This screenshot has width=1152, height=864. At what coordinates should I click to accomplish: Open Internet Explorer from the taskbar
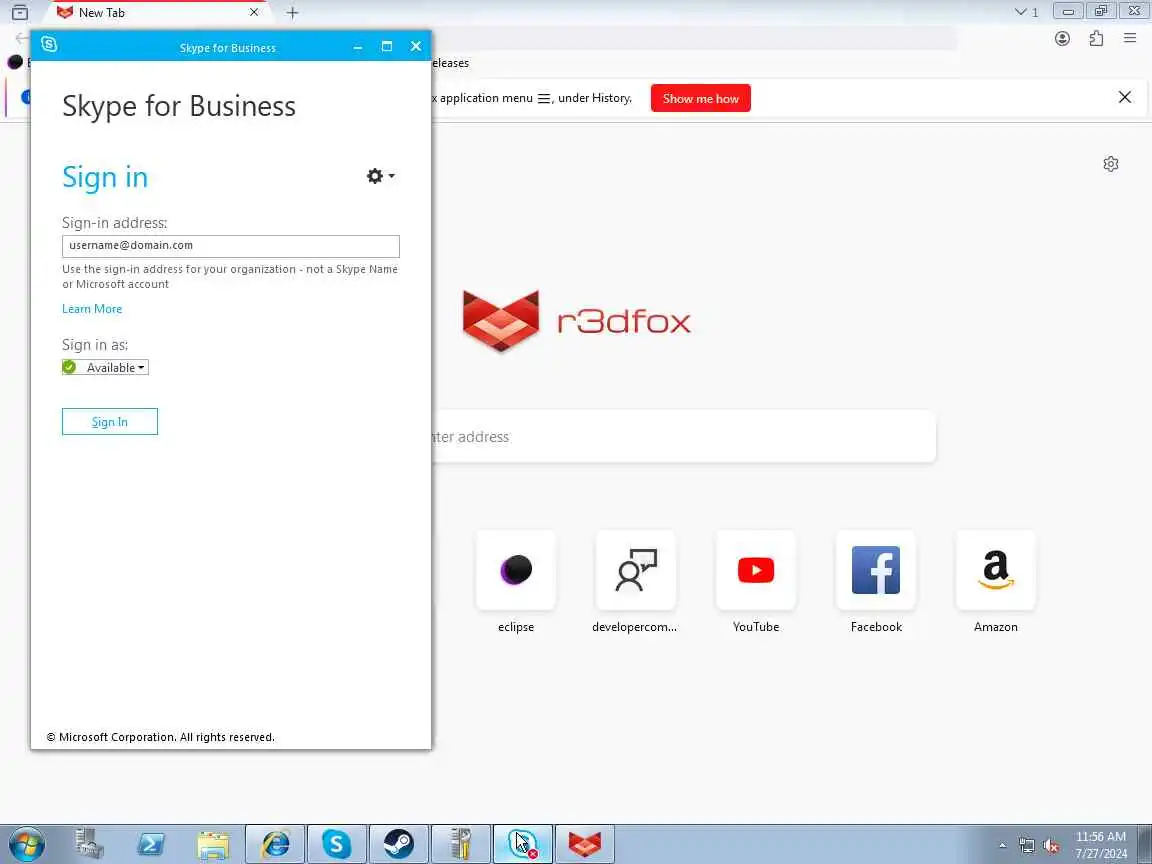pos(275,844)
